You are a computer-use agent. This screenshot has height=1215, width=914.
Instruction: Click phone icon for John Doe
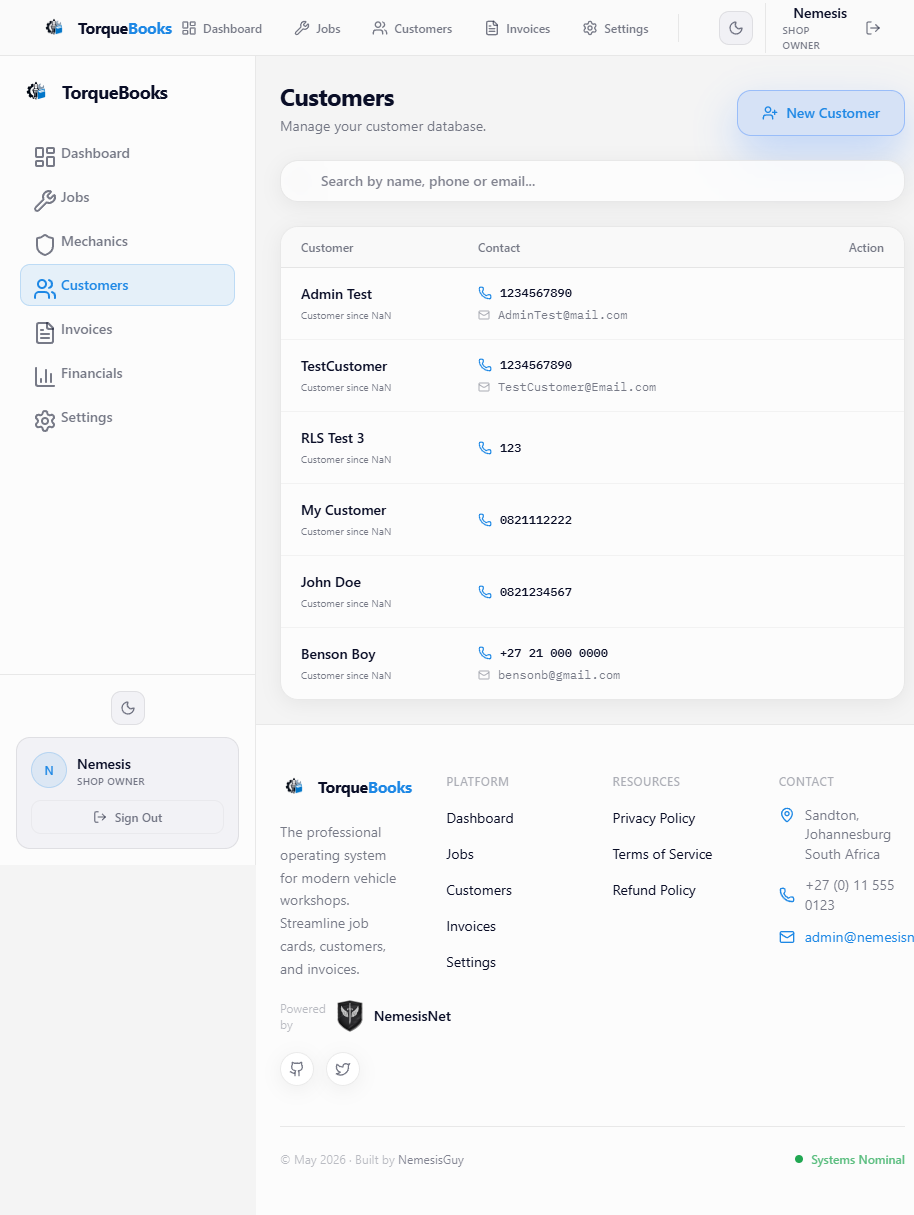(x=485, y=592)
